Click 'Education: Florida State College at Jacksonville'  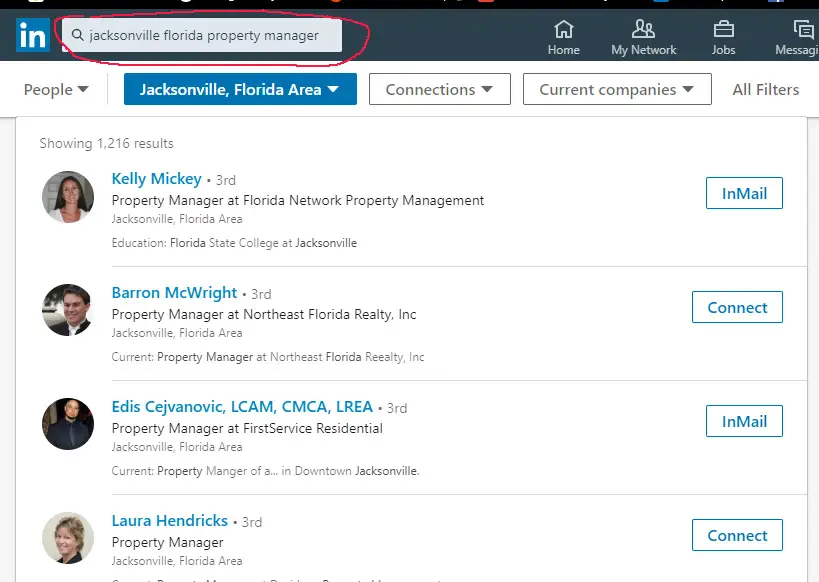pos(234,243)
